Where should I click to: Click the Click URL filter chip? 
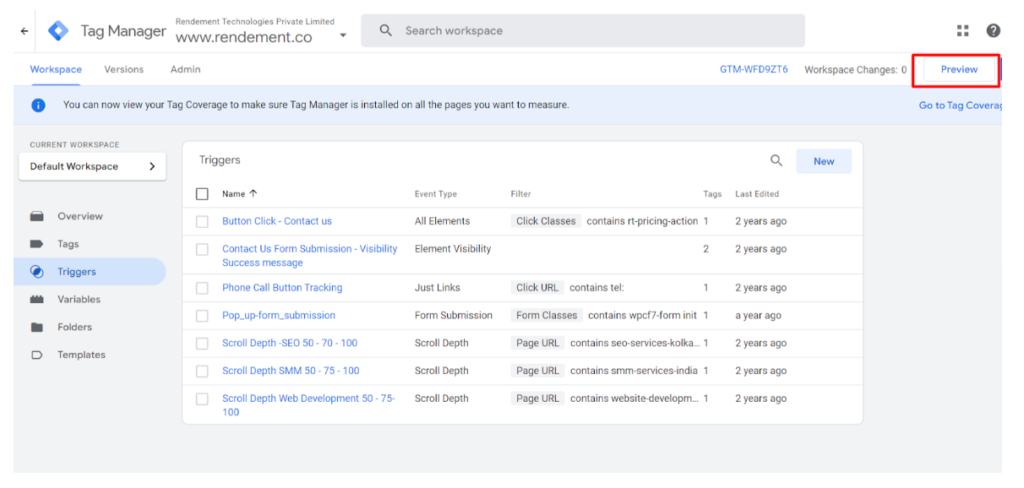[537, 288]
